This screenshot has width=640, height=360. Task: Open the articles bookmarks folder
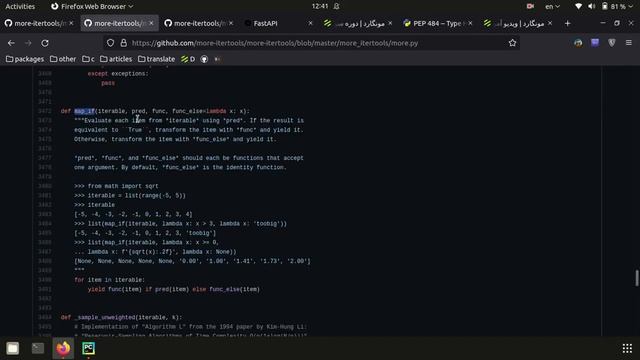[x=116, y=59]
